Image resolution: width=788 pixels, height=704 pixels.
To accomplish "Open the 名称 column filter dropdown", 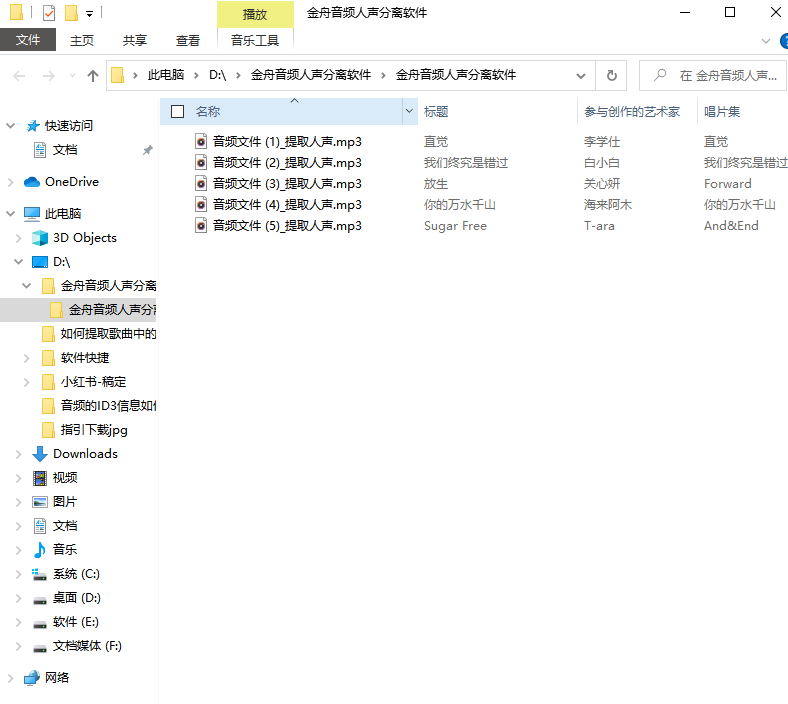I will pos(410,112).
